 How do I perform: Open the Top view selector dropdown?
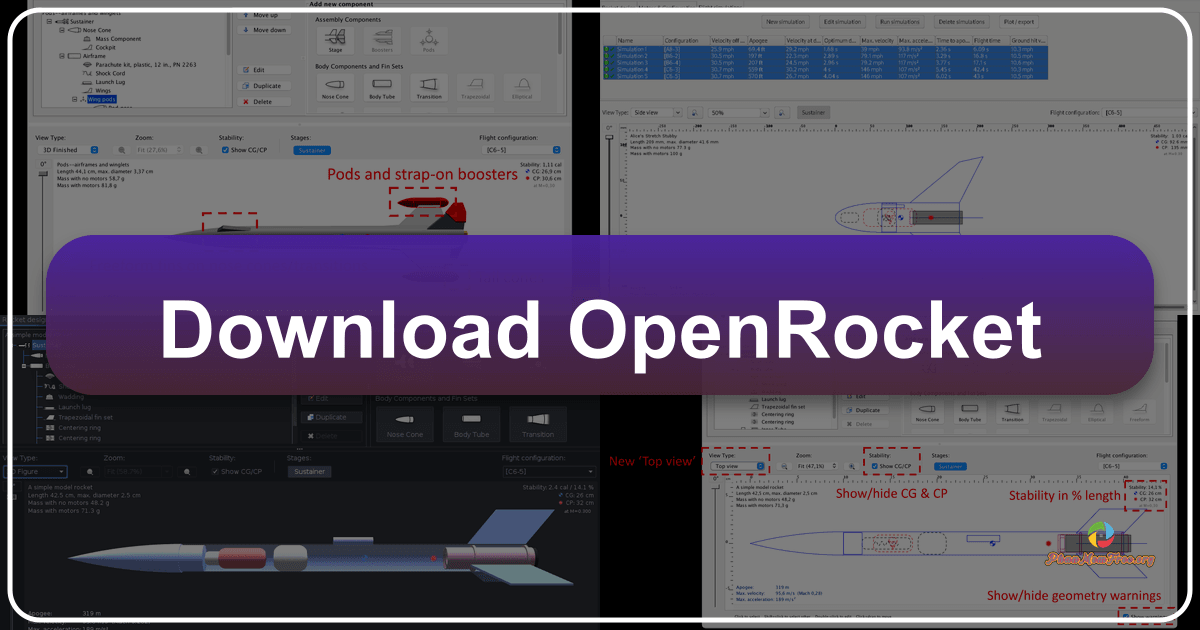tap(738, 466)
